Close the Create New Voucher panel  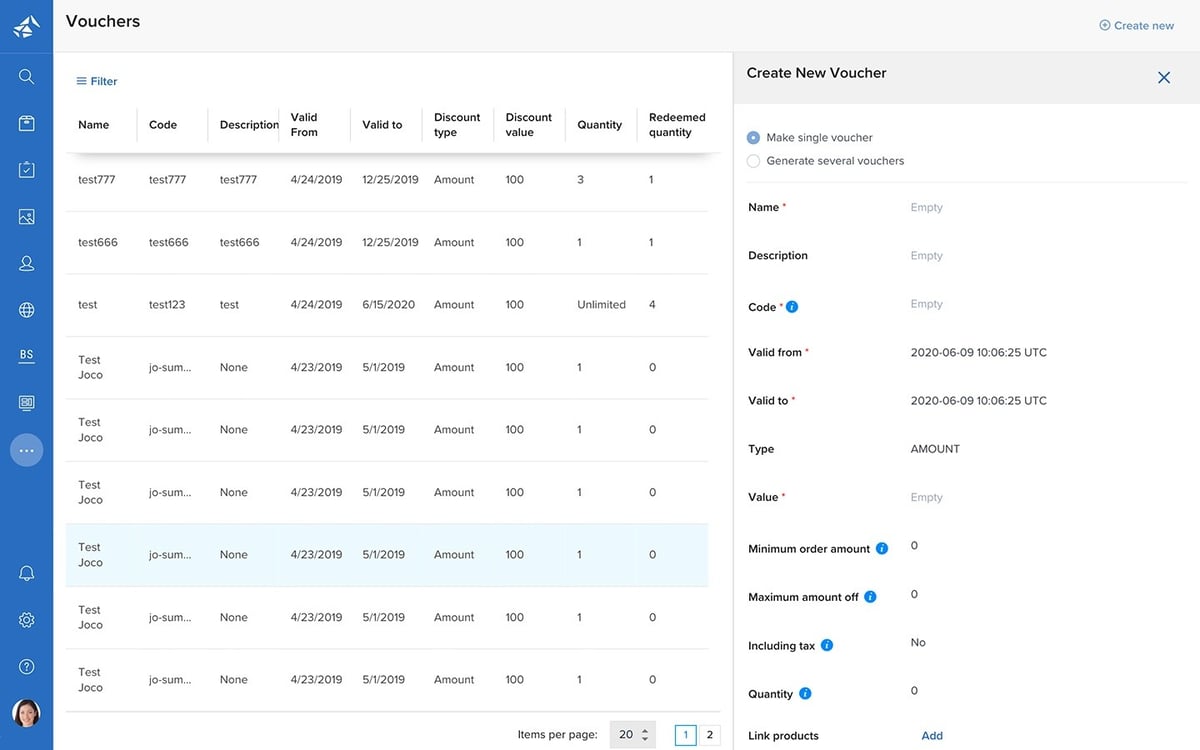click(1164, 77)
